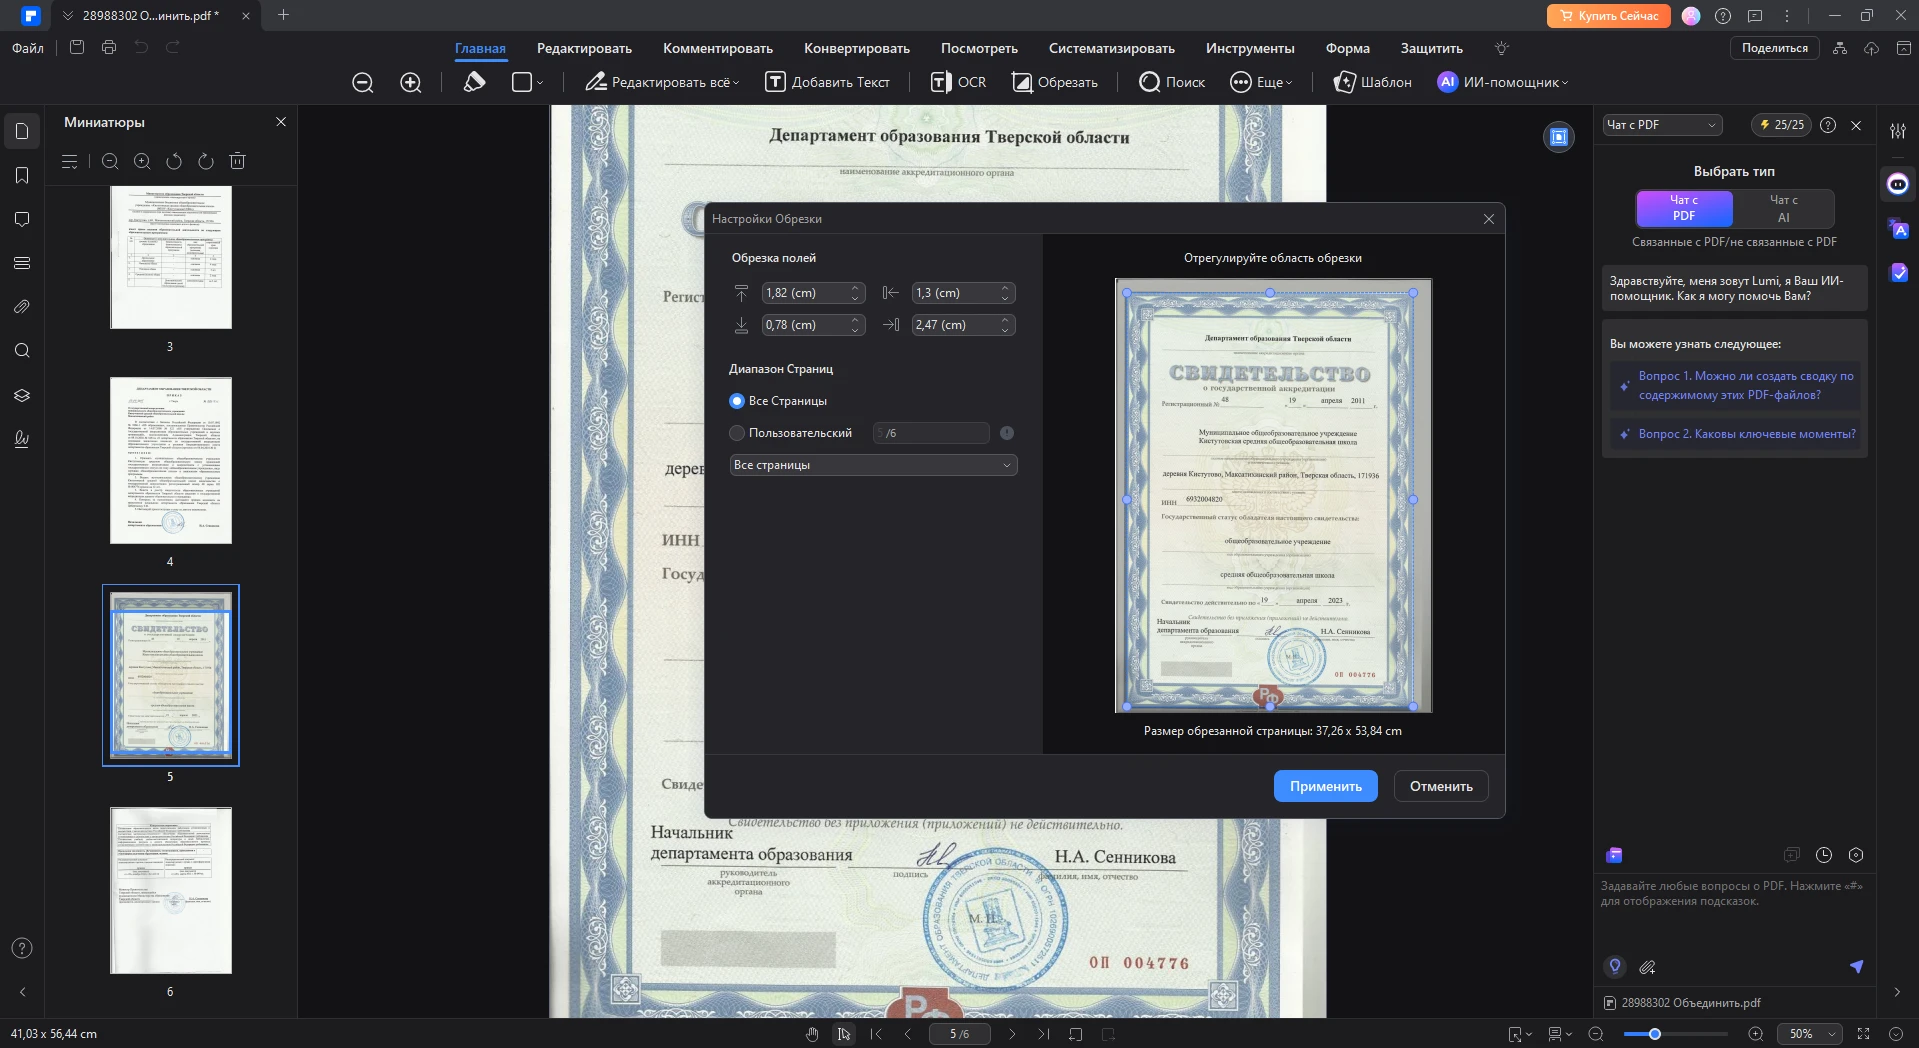The height and width of the screenshot is (1048, 1919).
Task: Open the Шаблон template tool
Action: point(1373,82)
